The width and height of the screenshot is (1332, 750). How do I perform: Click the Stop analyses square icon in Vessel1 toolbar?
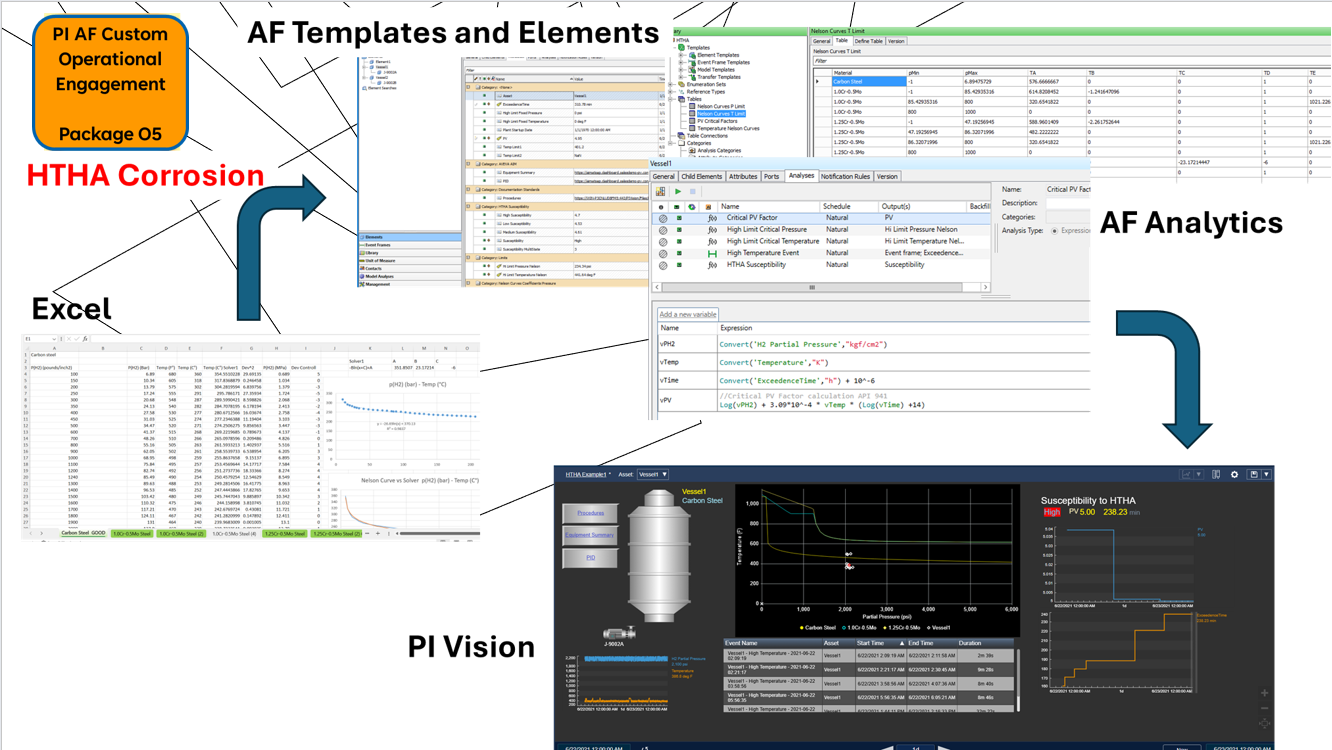point(693,191)
